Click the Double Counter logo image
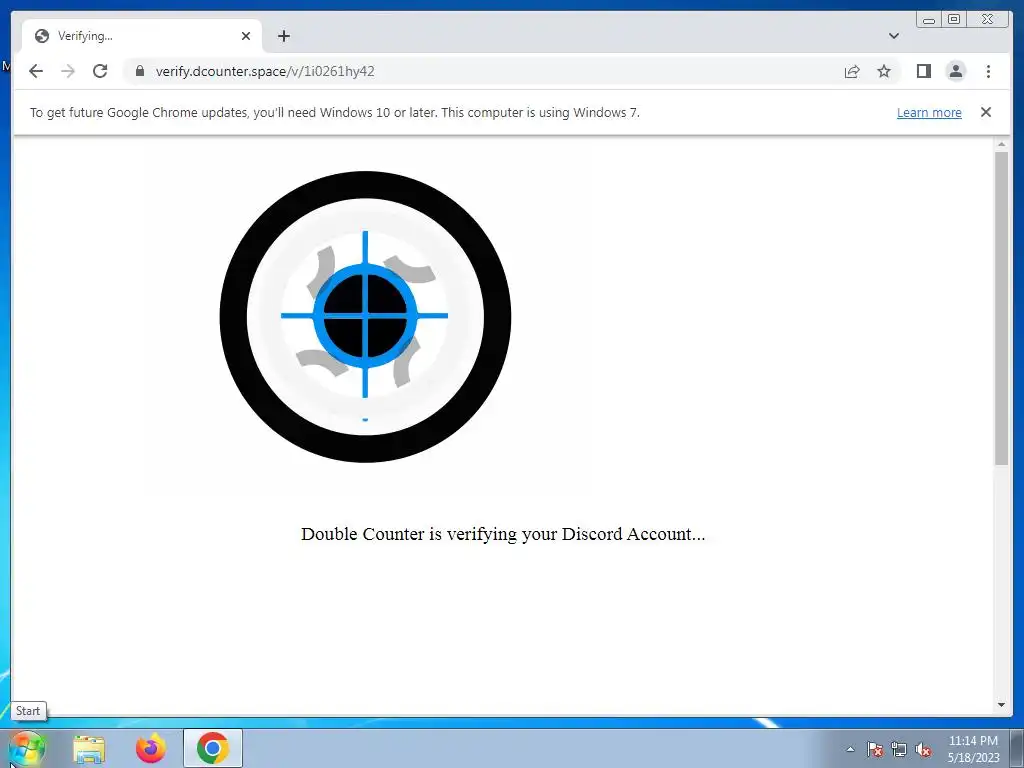Image resolution: width=1024 pixels, height=768 pixels. pyautogui.click(x=365, y=317)
